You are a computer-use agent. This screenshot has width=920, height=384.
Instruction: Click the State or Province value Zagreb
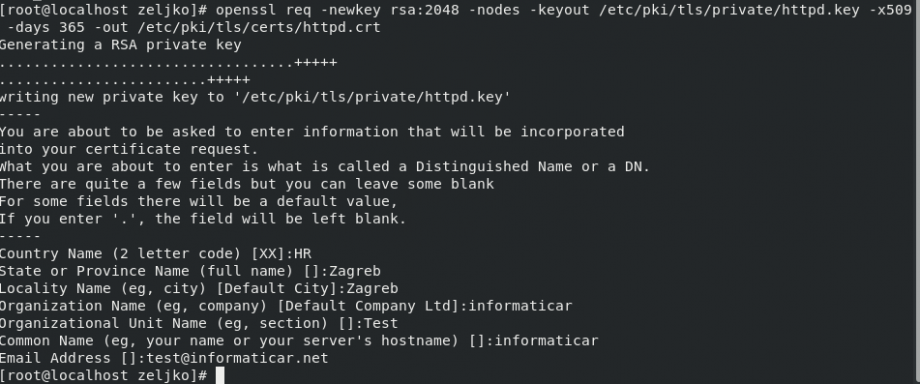[x=355, y=271]
